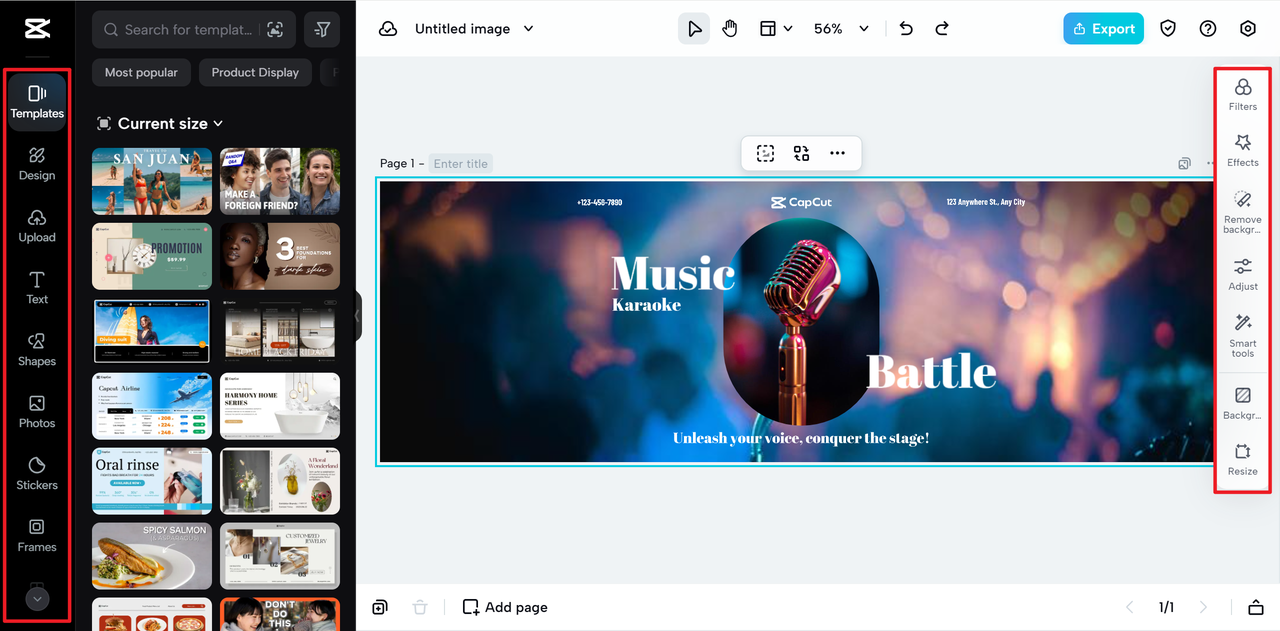Collapse the templates side panel
This screenshot has width=1280, height=631.
point(358,316)
